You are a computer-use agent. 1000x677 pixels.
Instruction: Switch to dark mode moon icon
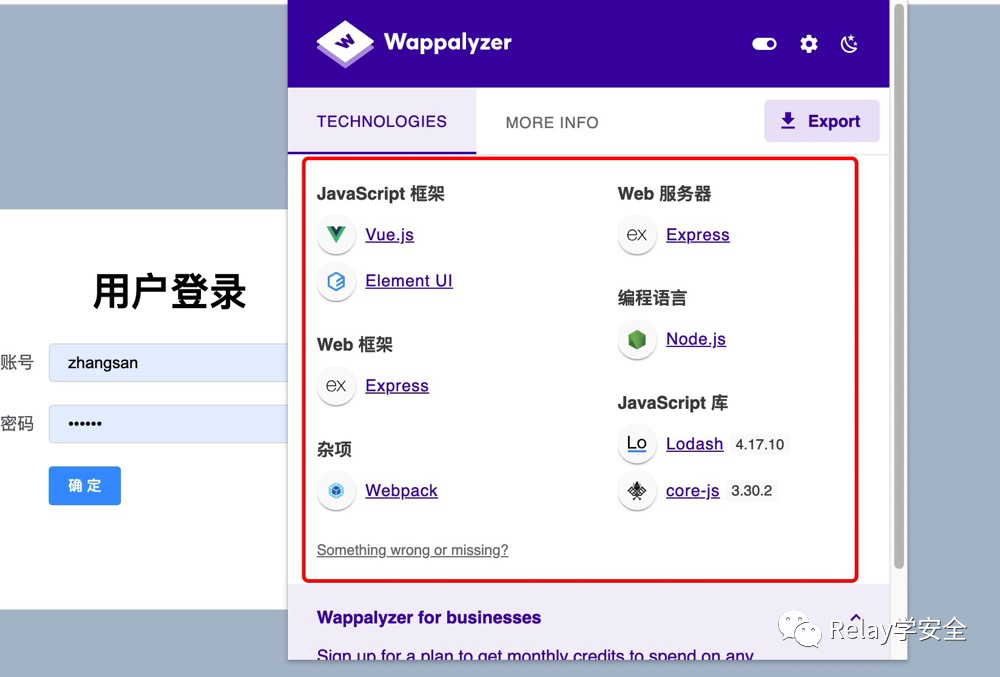click(x=849, y=44)
